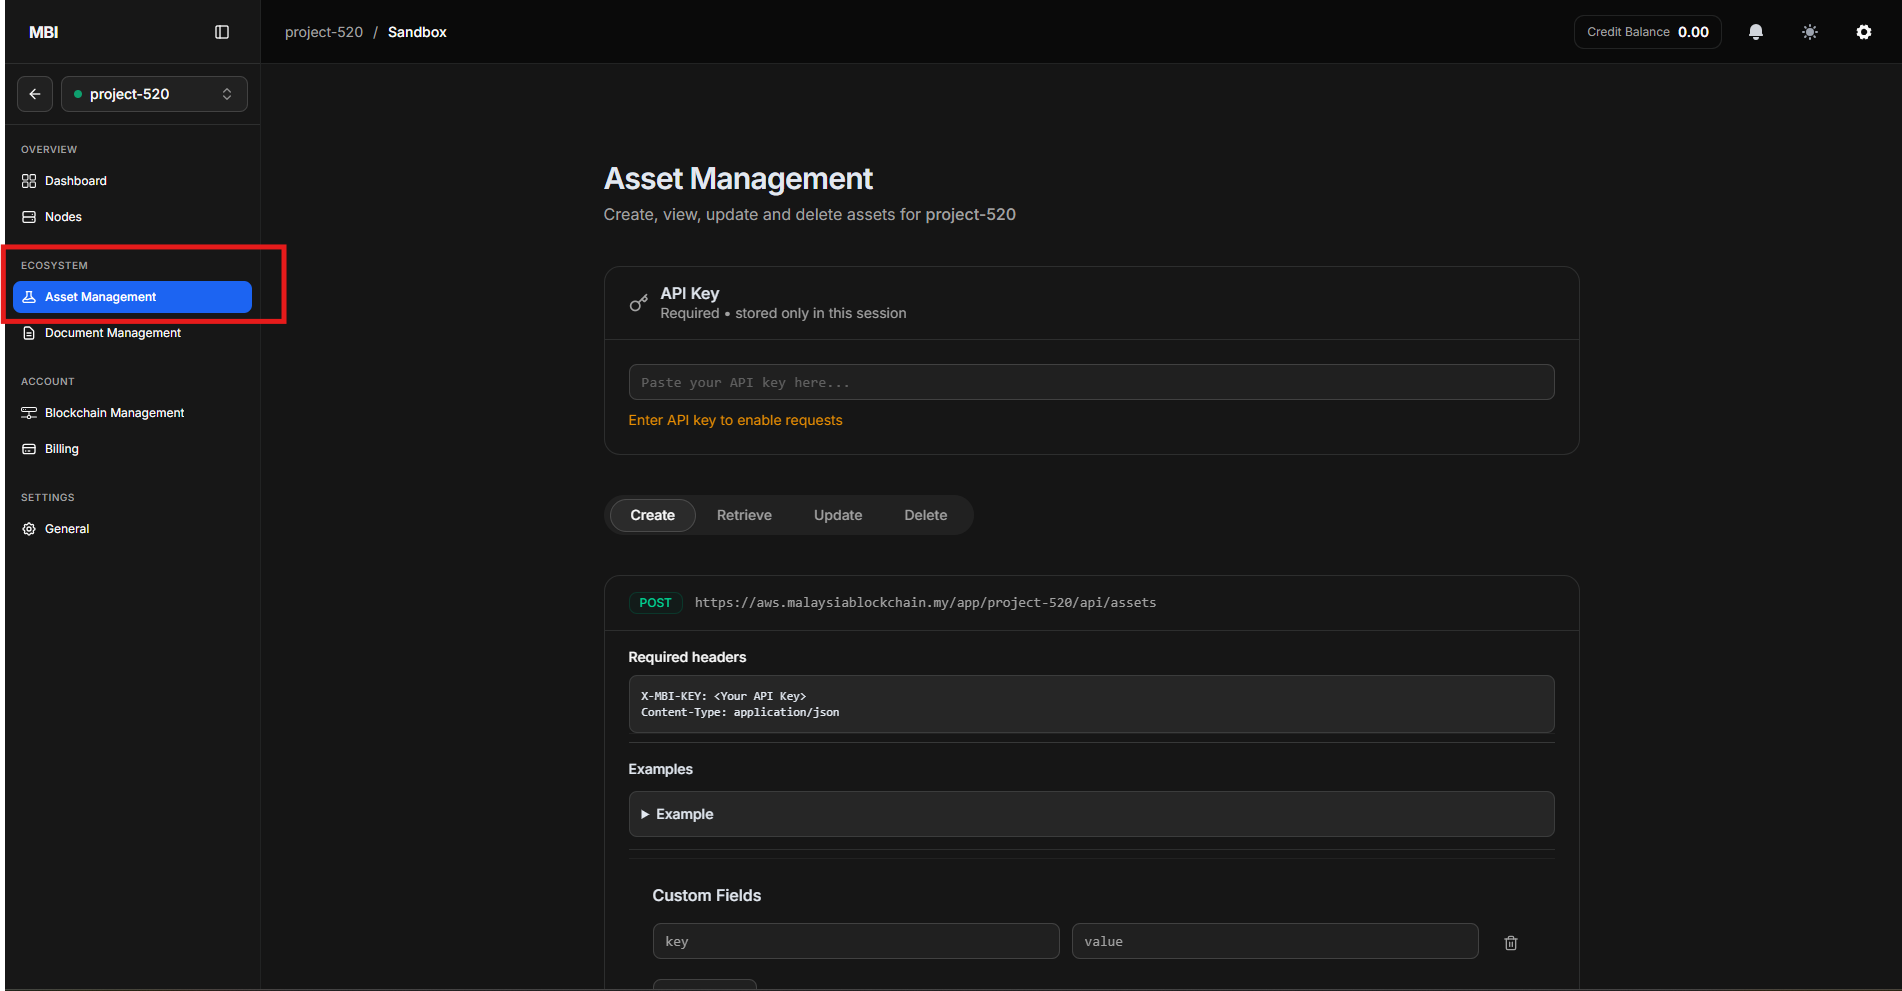Focus the API key input field
The width and height of the screenshot is (1902, 991).
tap(1091, 382)
